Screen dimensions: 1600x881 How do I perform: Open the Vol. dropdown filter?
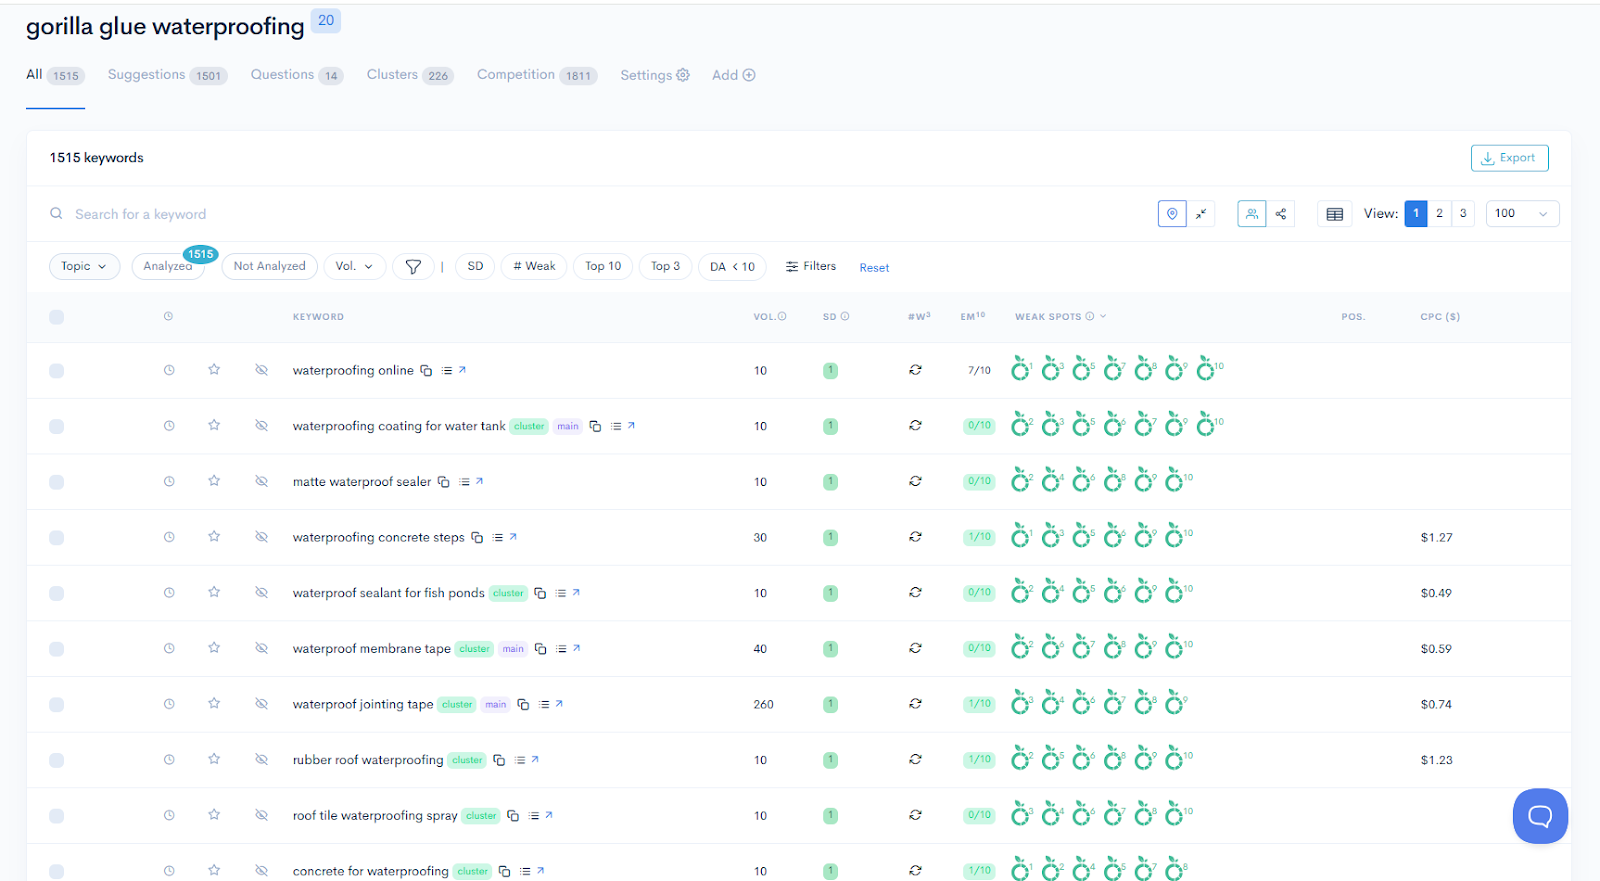(354, 266)
